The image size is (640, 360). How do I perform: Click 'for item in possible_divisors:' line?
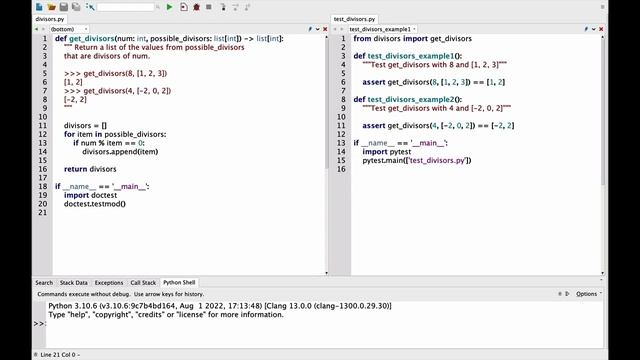tap(115, 134)
